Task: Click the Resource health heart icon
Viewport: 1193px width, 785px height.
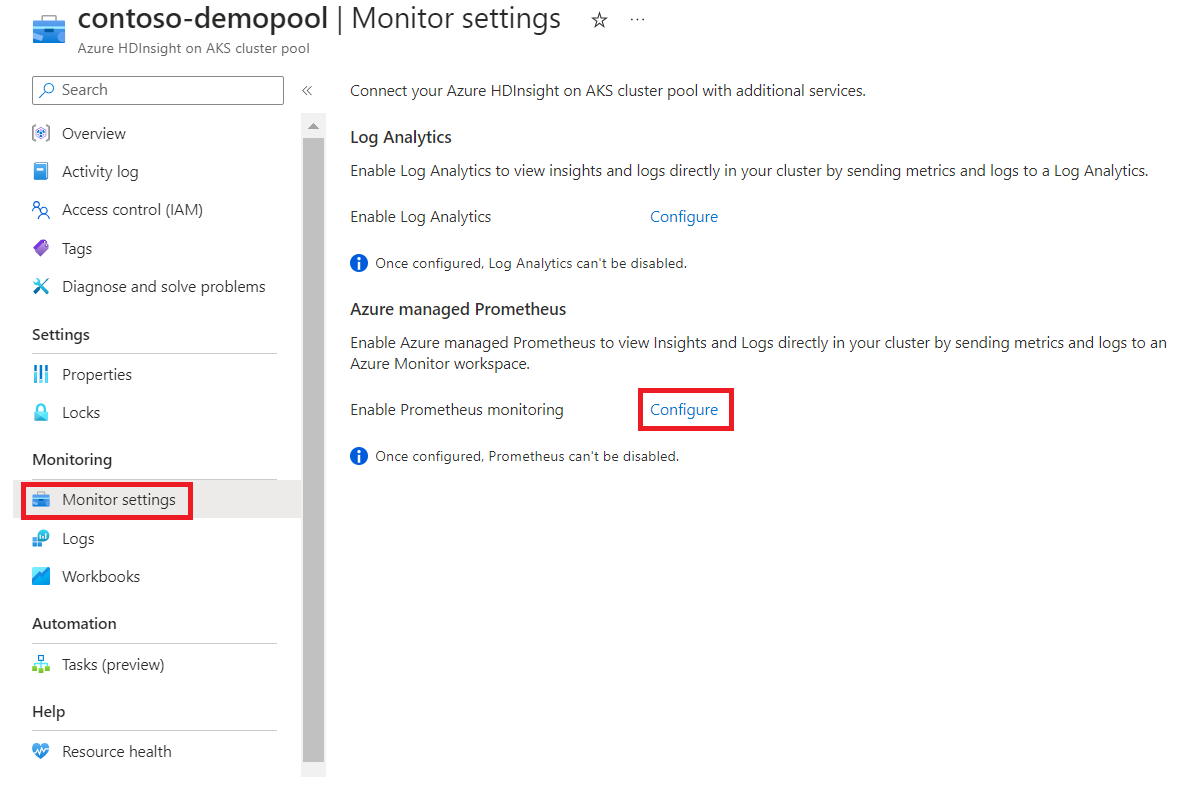Action: coord(41,752)
